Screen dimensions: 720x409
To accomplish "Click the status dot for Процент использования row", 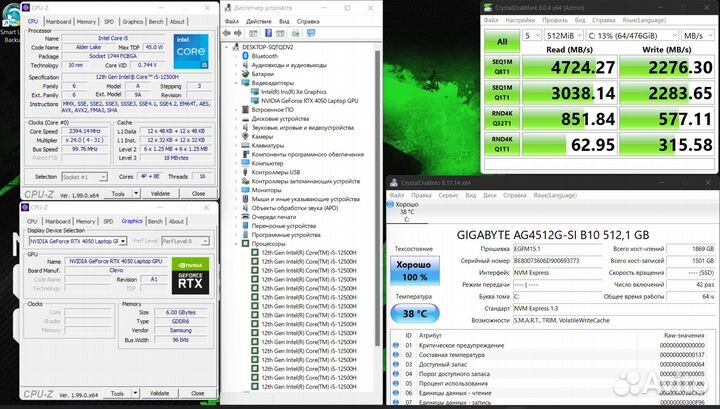I will click(x=396, y=383).
